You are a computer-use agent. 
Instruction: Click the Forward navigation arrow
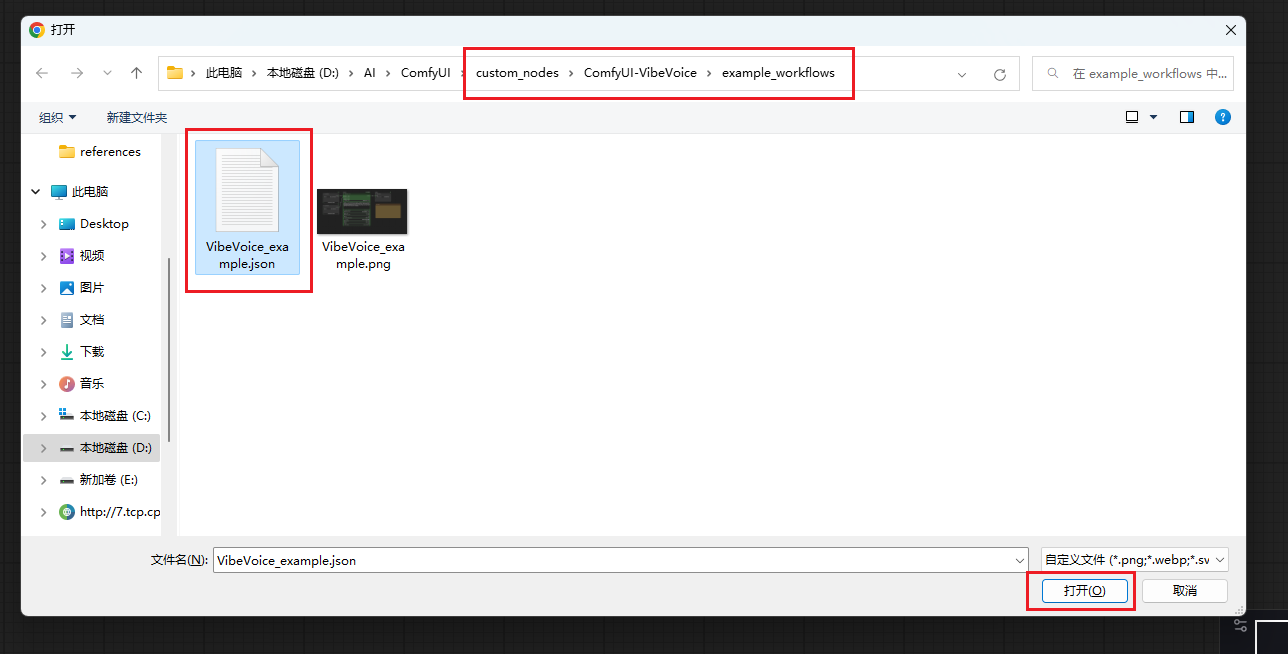[76, 73]
